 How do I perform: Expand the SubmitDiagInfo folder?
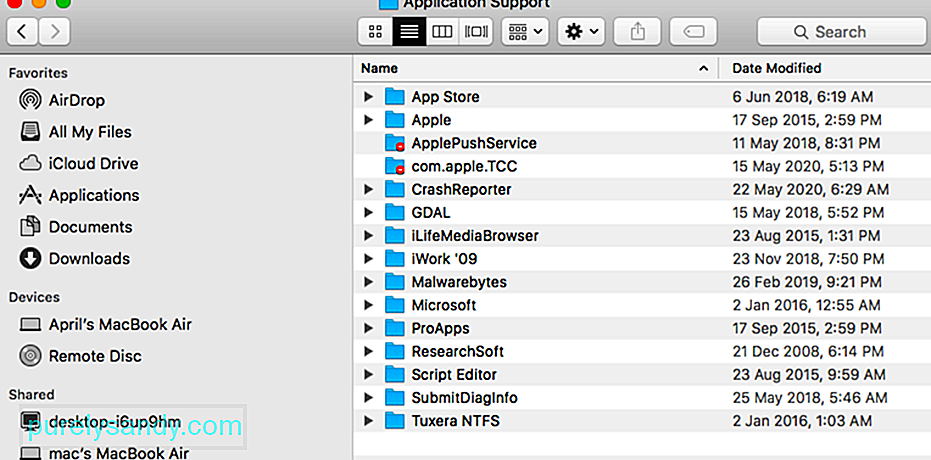coord(369,398)
